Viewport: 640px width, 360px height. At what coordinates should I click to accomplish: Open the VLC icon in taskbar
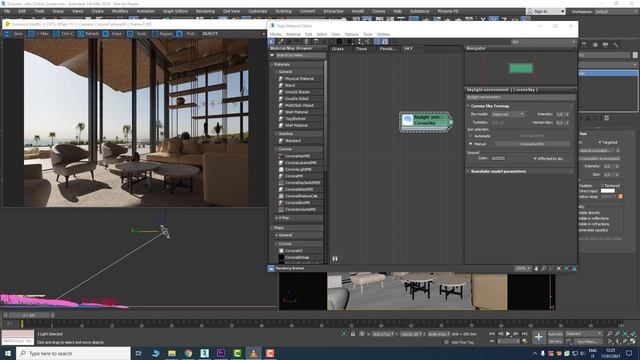coord(253,353)
